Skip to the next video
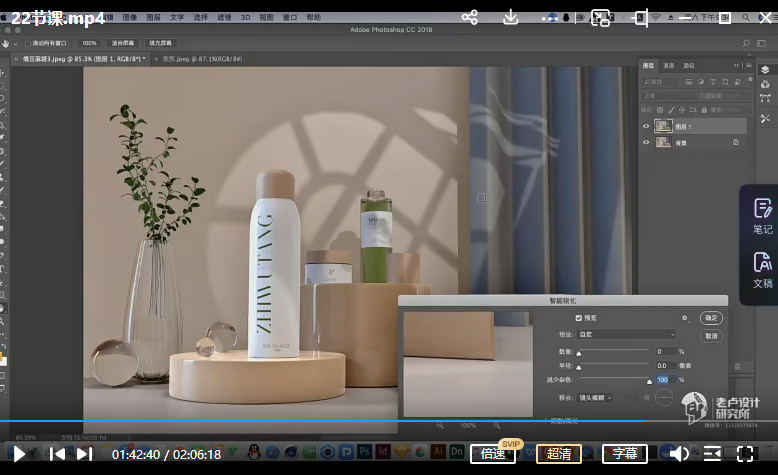This screenshot has height=475, width=778. [x=85, y=454]
